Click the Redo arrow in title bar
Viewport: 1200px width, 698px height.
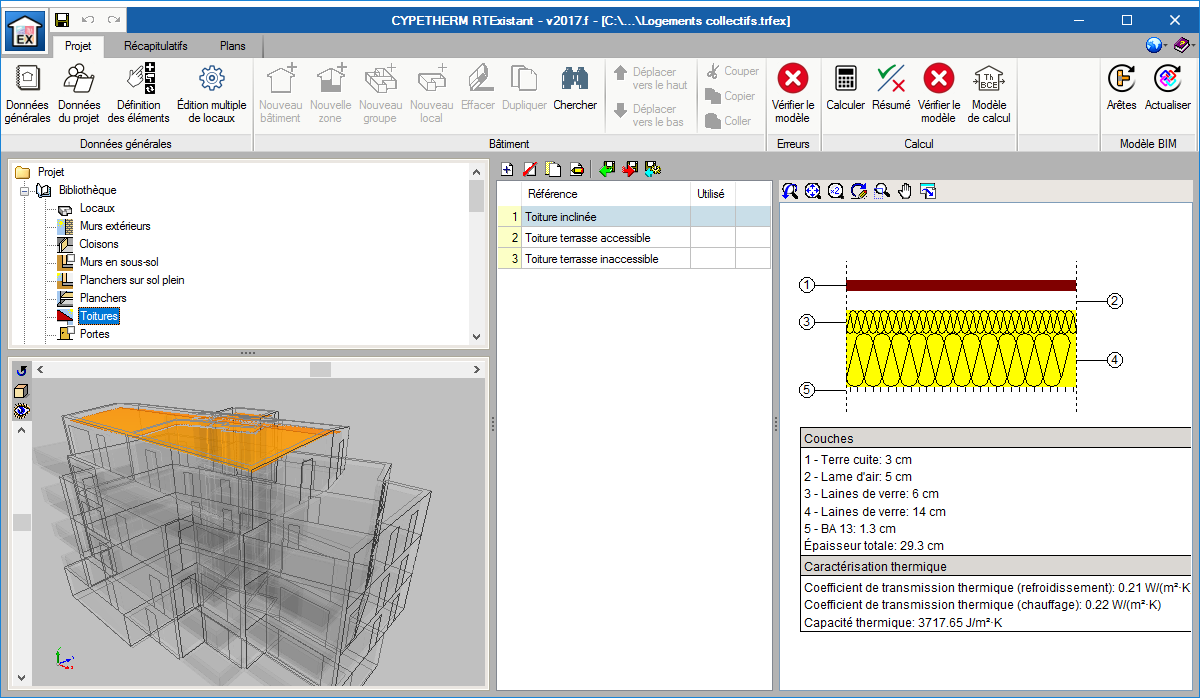114,20
